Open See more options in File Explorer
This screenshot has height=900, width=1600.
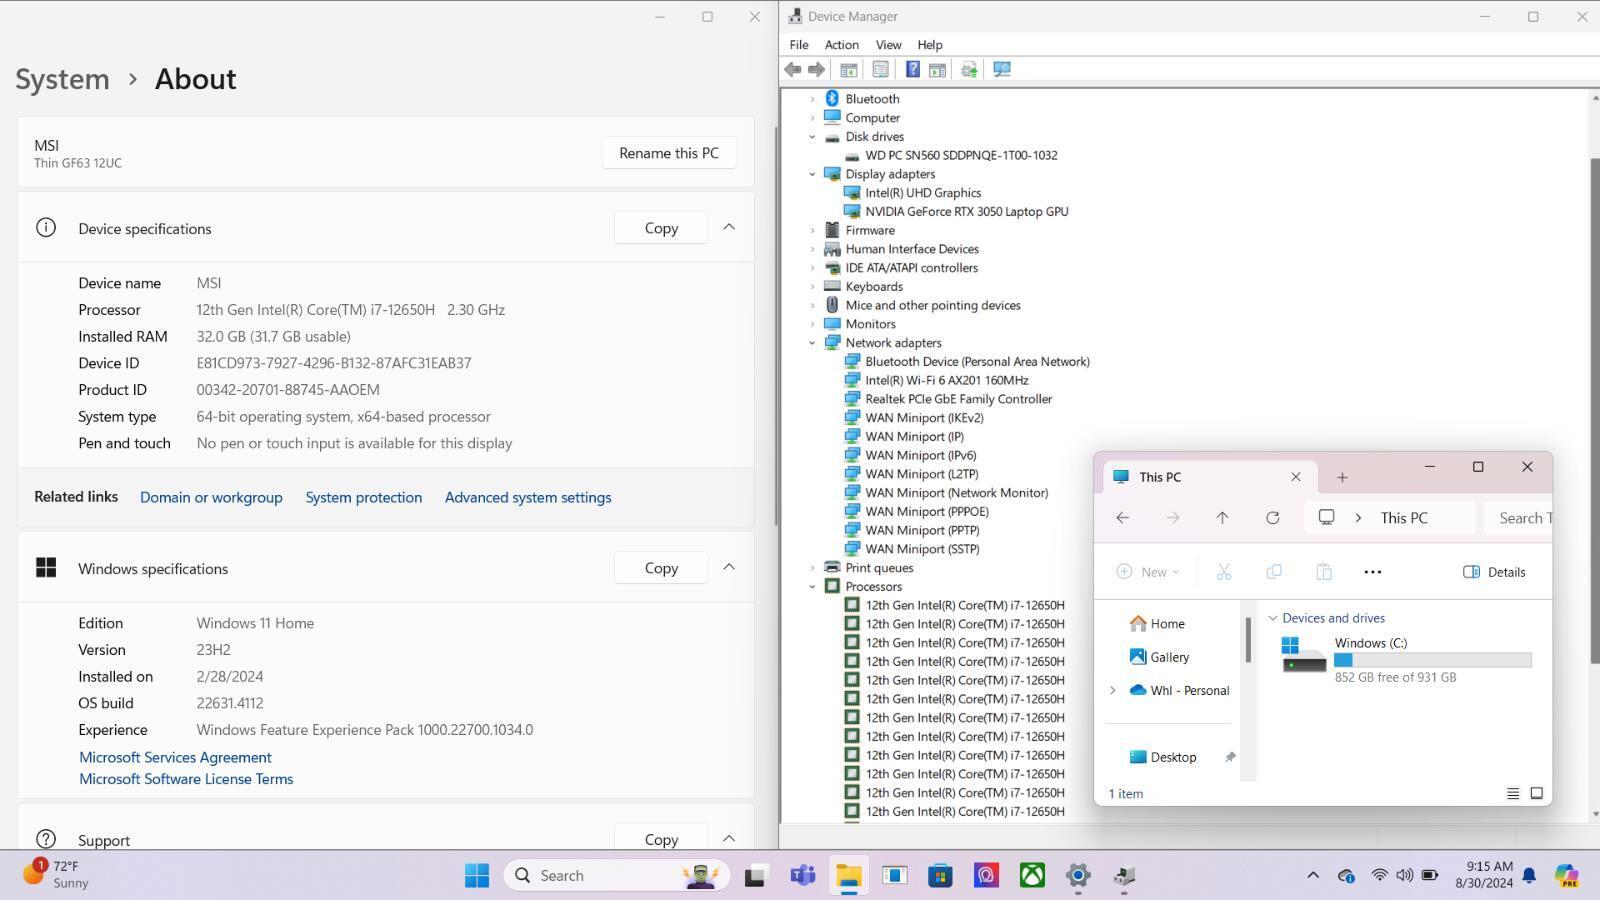pos(1372,572)
